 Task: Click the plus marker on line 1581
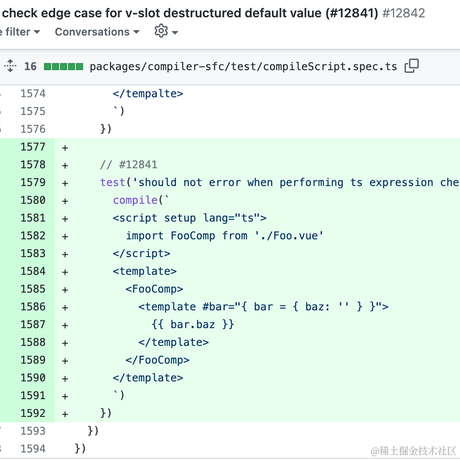tap(65, 218)
